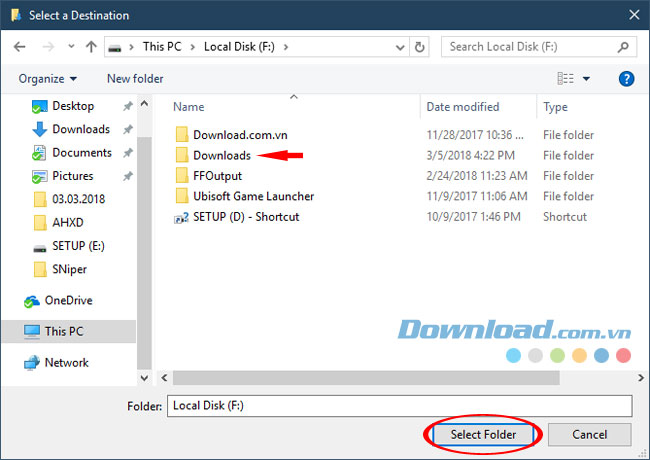Open Help with the question mark
Viewport: 650px width, 460px height.
[626, 79]
